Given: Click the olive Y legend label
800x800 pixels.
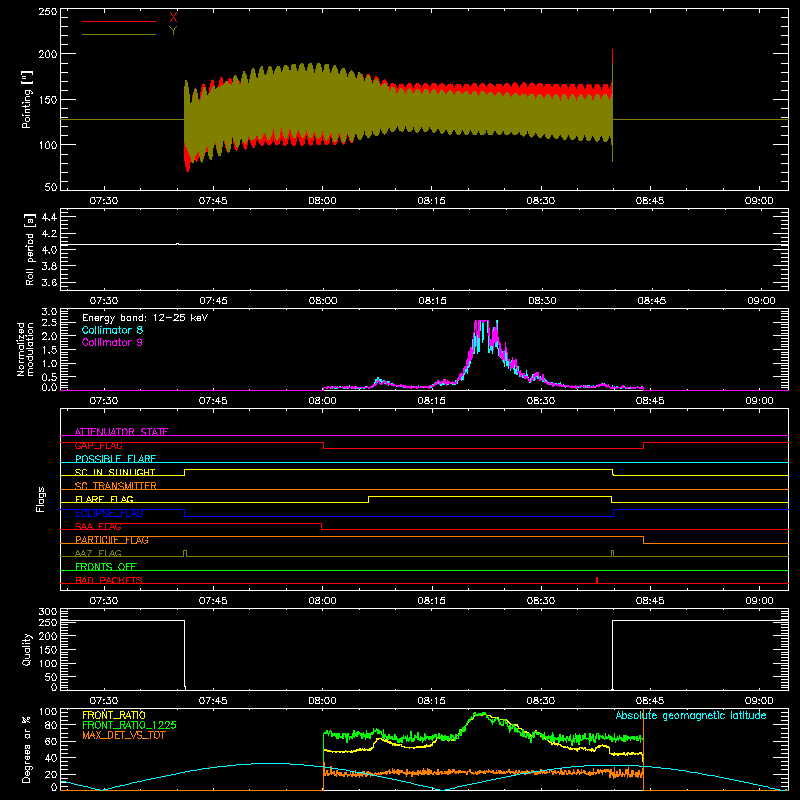Looking at the screenshot, I should pos(173,31).
